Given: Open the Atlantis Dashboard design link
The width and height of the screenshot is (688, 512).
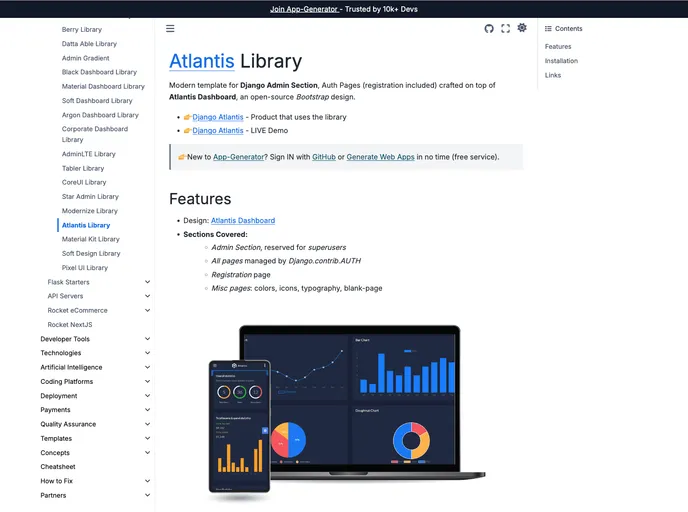Looking at the screenshot, I should click(243, 220).
